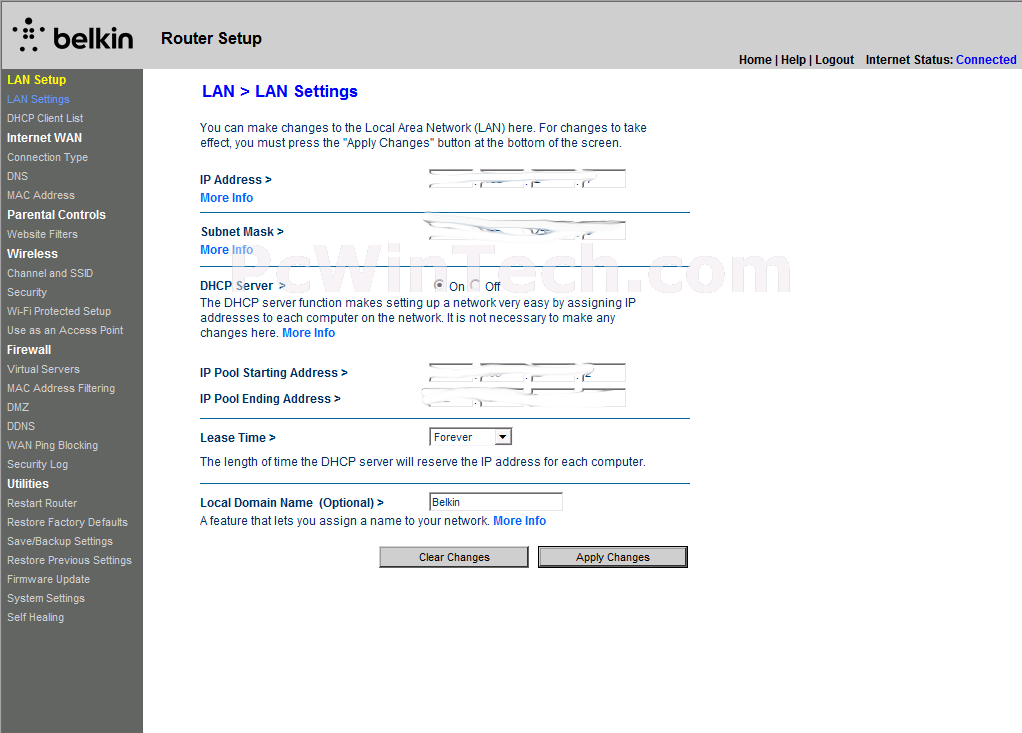Click the Internet WAN sidebar heading
This screenshot has width=1022, height=733.
click(x=44, y=137)
